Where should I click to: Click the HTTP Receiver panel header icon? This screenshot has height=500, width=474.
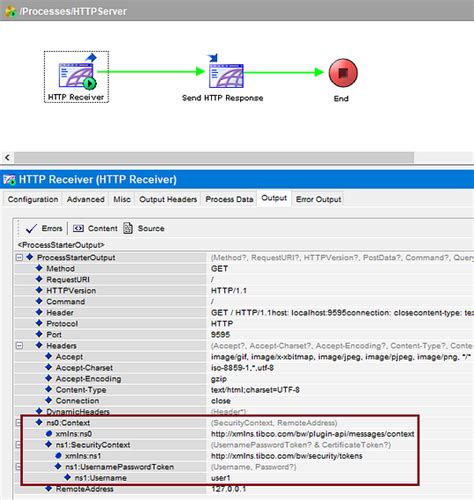pyautogui.click(x=9, y=180)
